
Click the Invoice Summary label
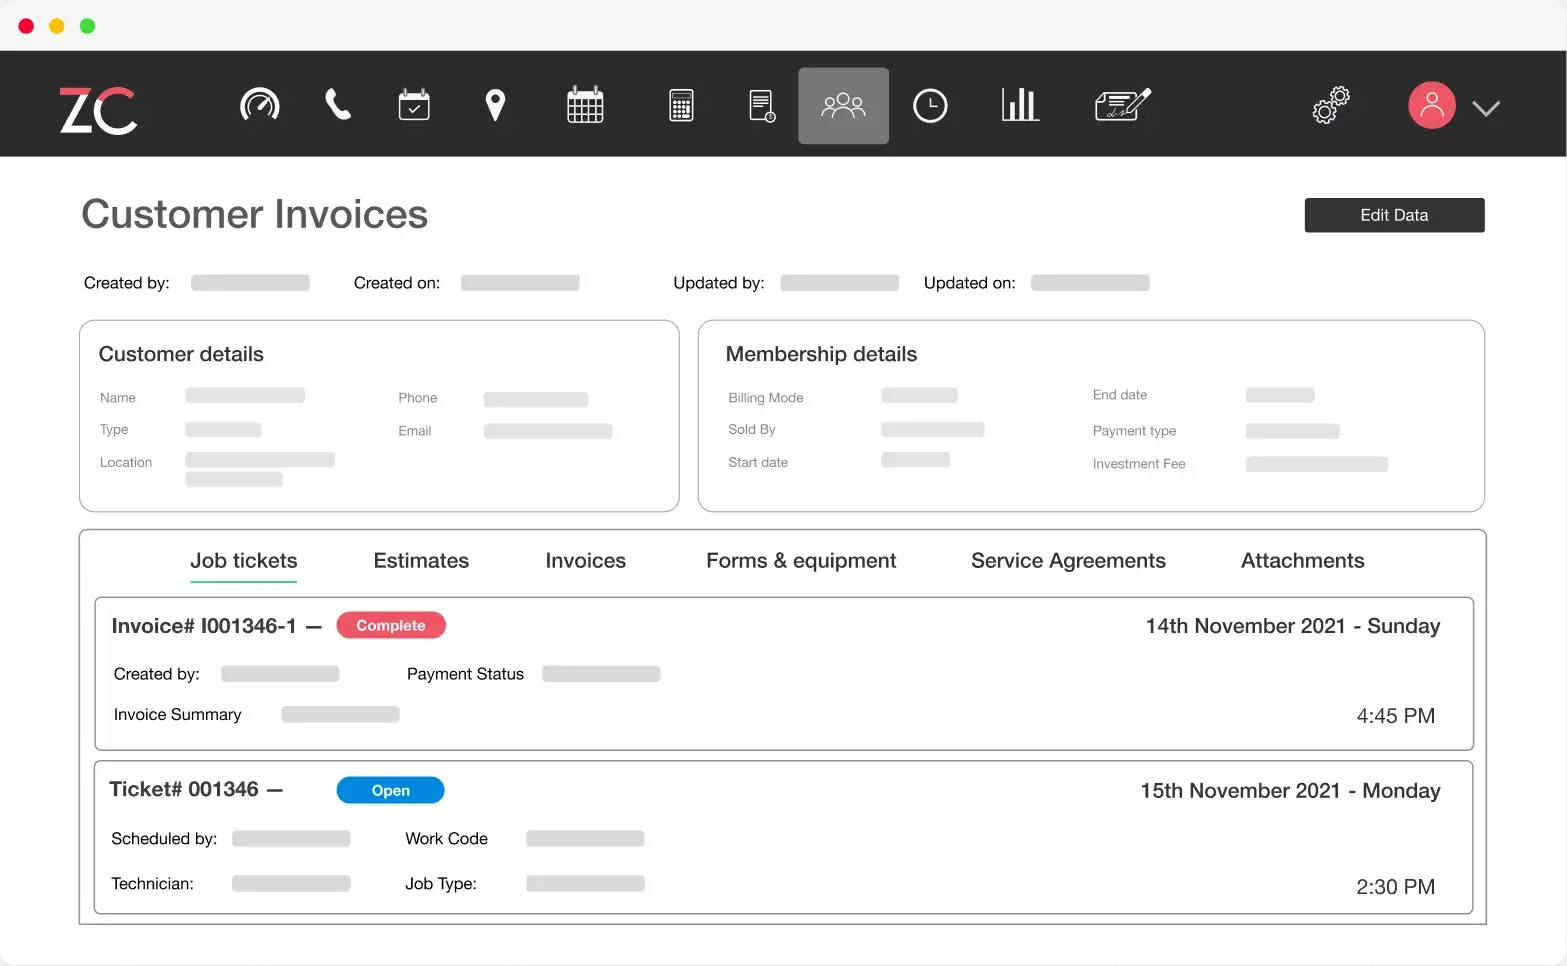(177, 714)
